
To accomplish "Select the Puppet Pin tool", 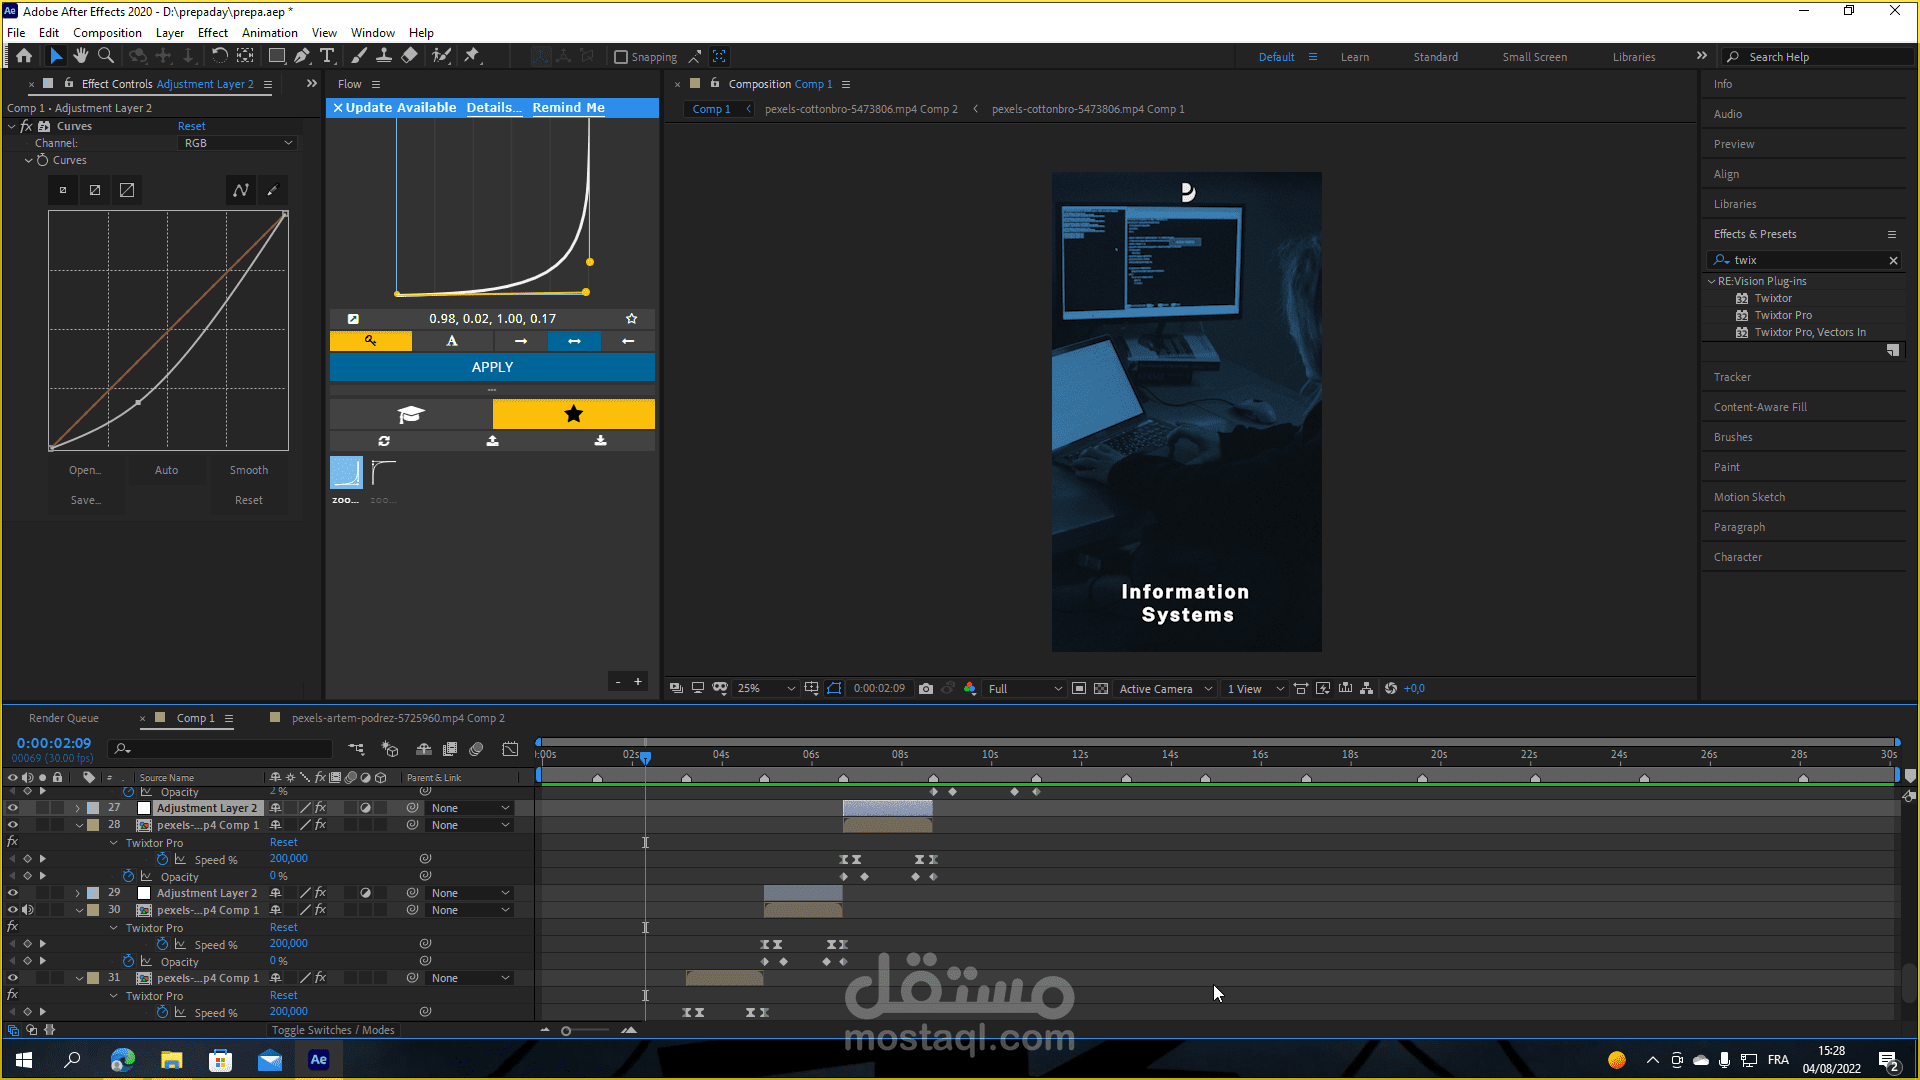I will (x=472, y=56).
